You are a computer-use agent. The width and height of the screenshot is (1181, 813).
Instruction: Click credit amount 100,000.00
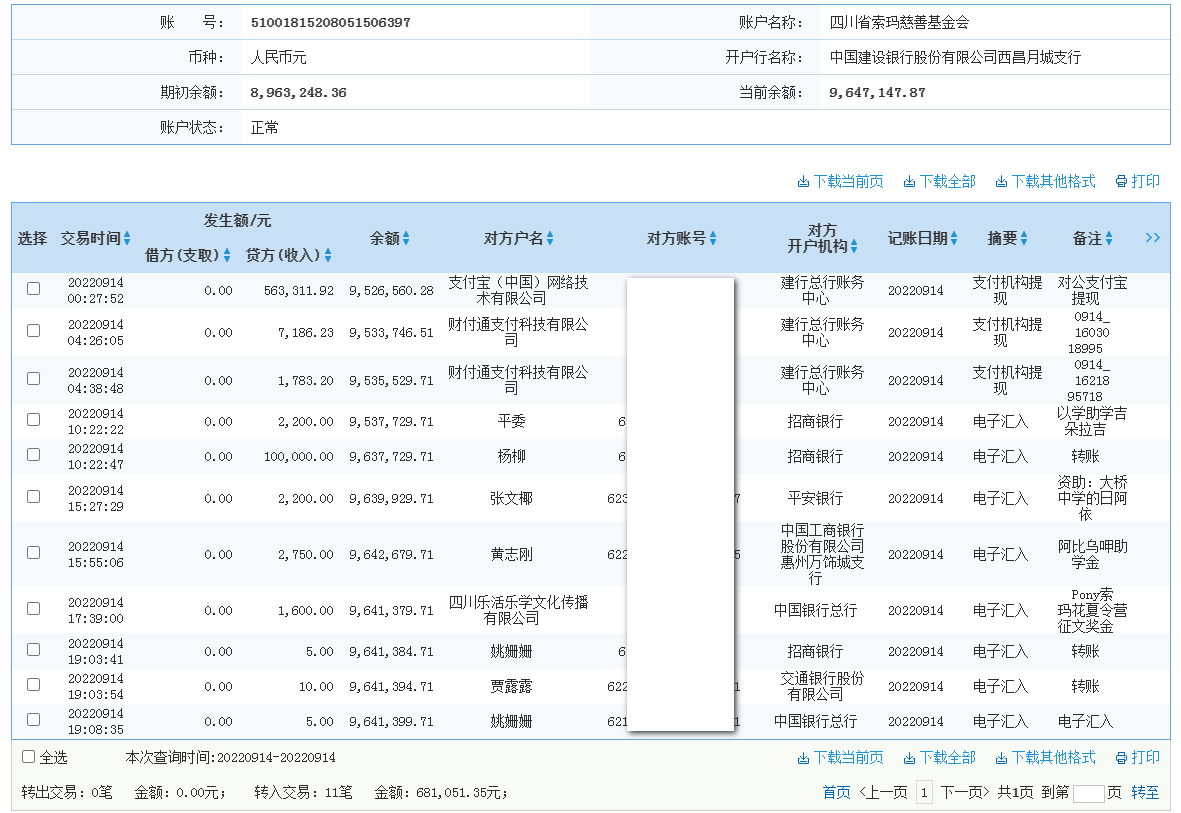pos(298,457)
